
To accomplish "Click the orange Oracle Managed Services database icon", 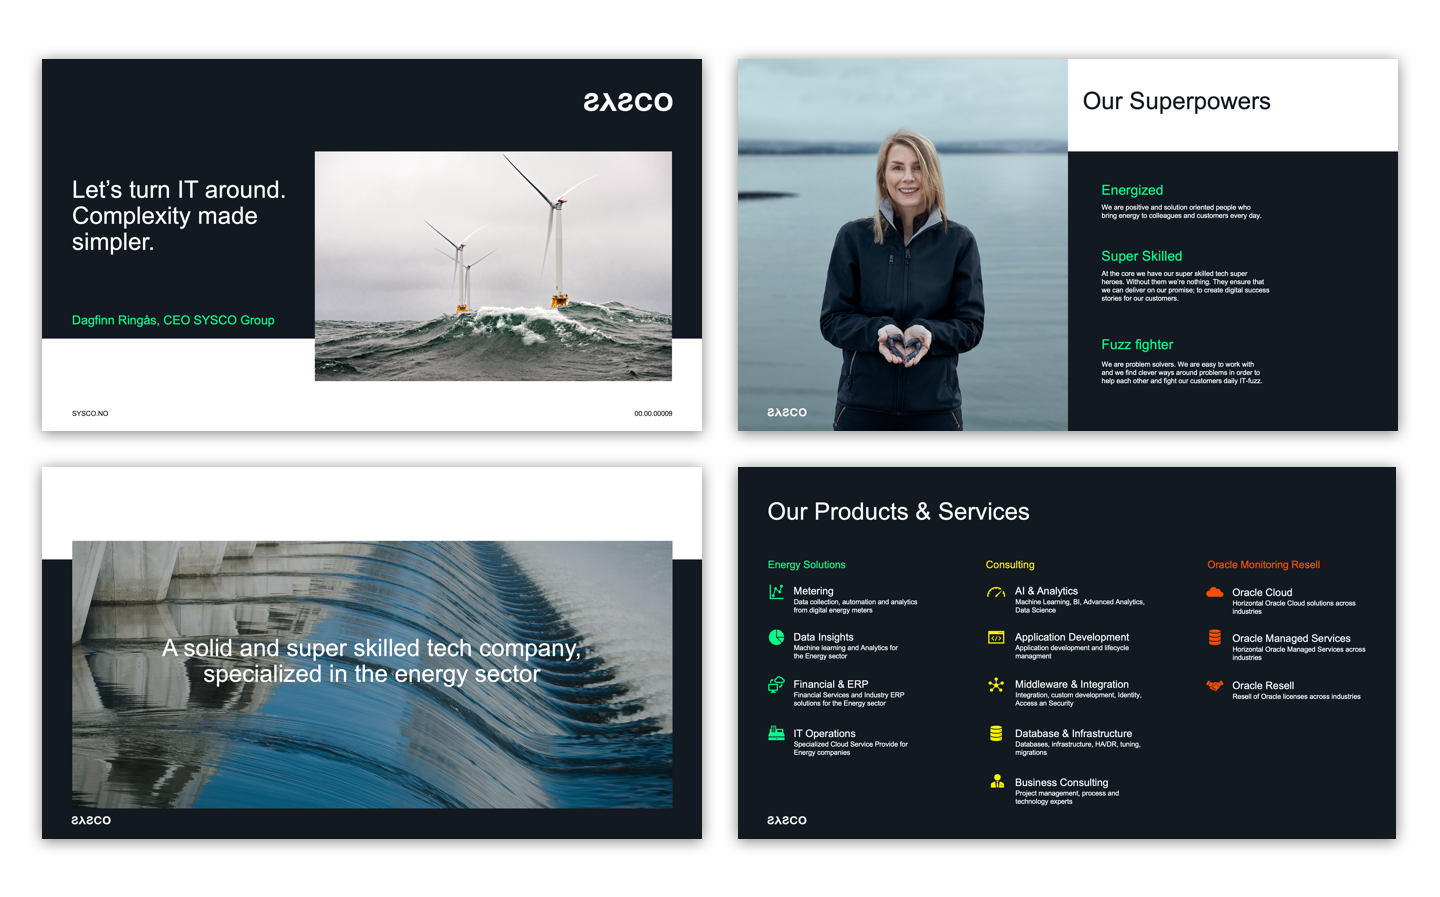I will [1215, 637].
